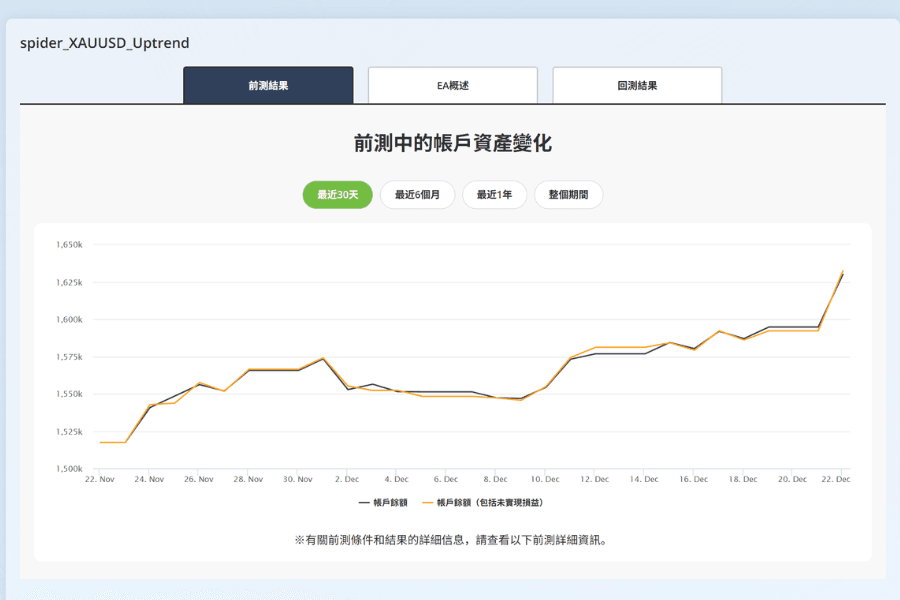Hide the orange 包括未實現損益 legend series
This screenshot has height=600, width=900.
coord(490,502)
